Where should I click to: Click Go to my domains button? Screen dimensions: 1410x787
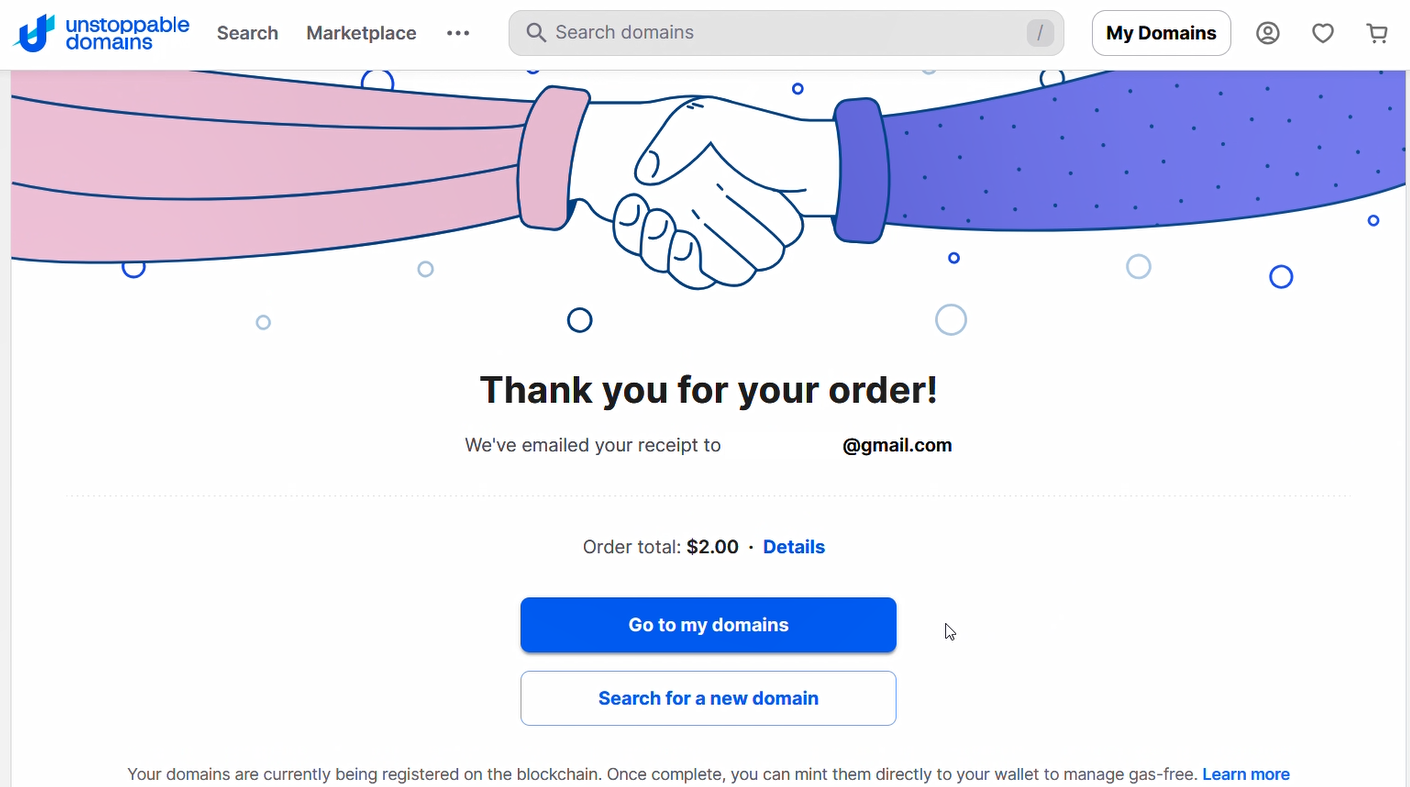click(x=708, y=625)
